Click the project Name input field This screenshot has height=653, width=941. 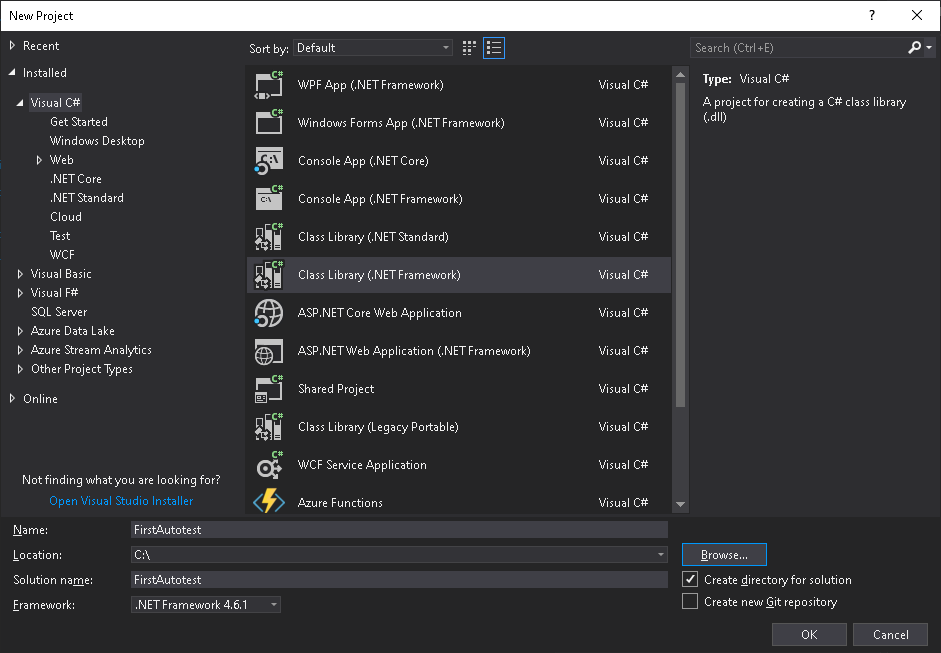click(x=398, y=530)
